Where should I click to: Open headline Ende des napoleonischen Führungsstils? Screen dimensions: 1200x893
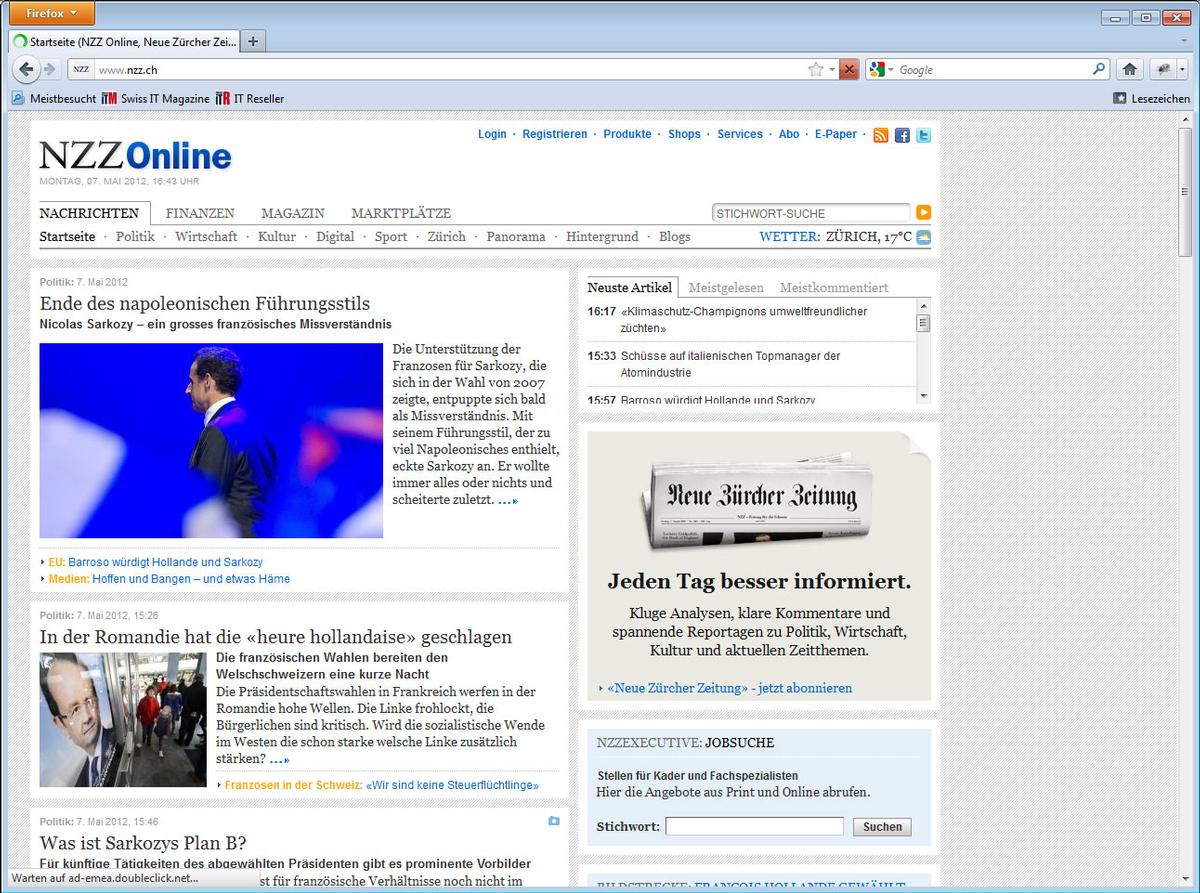pyautogui.click(x=205, y=304)
